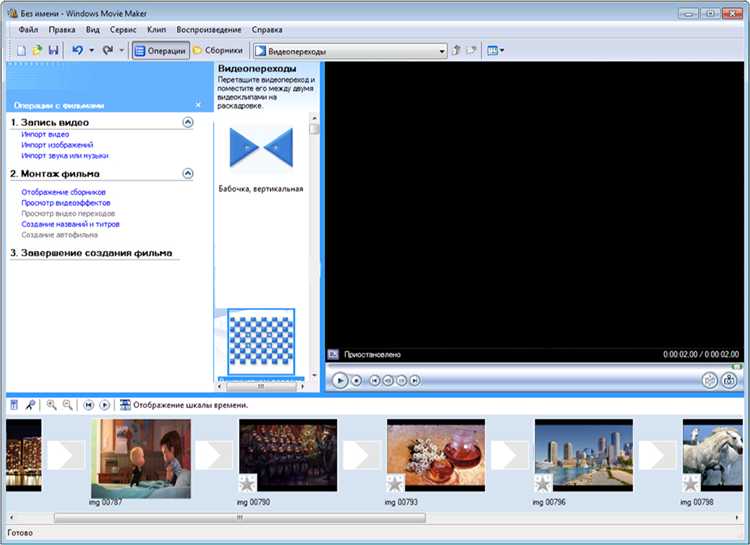Select storyboard clip img 00790
Viewport: 750px width, 545px height.
pyautogui.click(x=288, y=455)
